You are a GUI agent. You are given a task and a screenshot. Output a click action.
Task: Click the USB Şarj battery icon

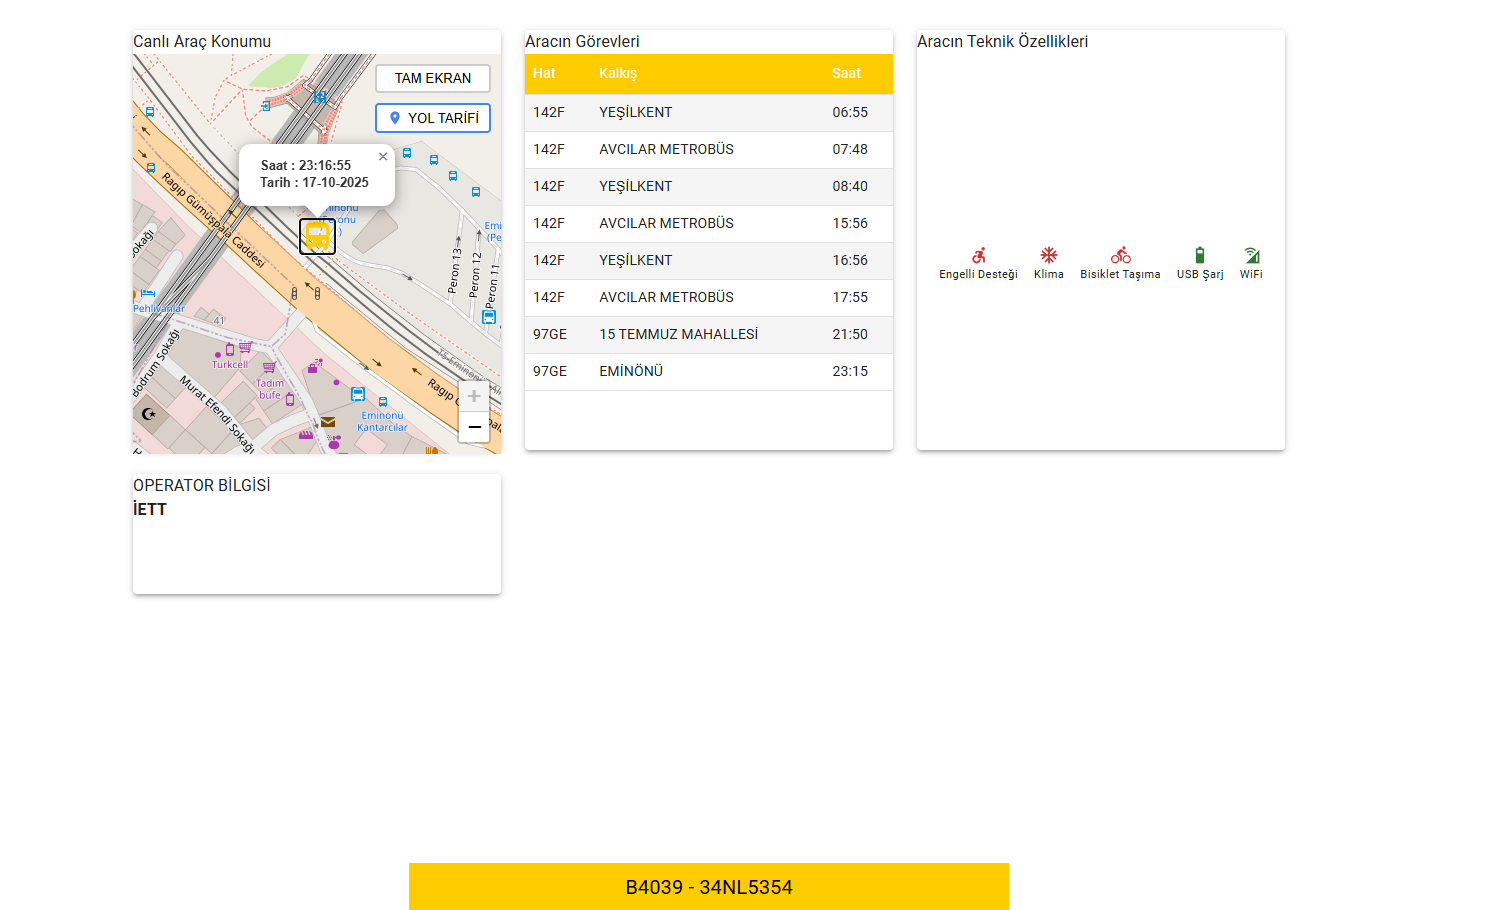(1200, 256)
